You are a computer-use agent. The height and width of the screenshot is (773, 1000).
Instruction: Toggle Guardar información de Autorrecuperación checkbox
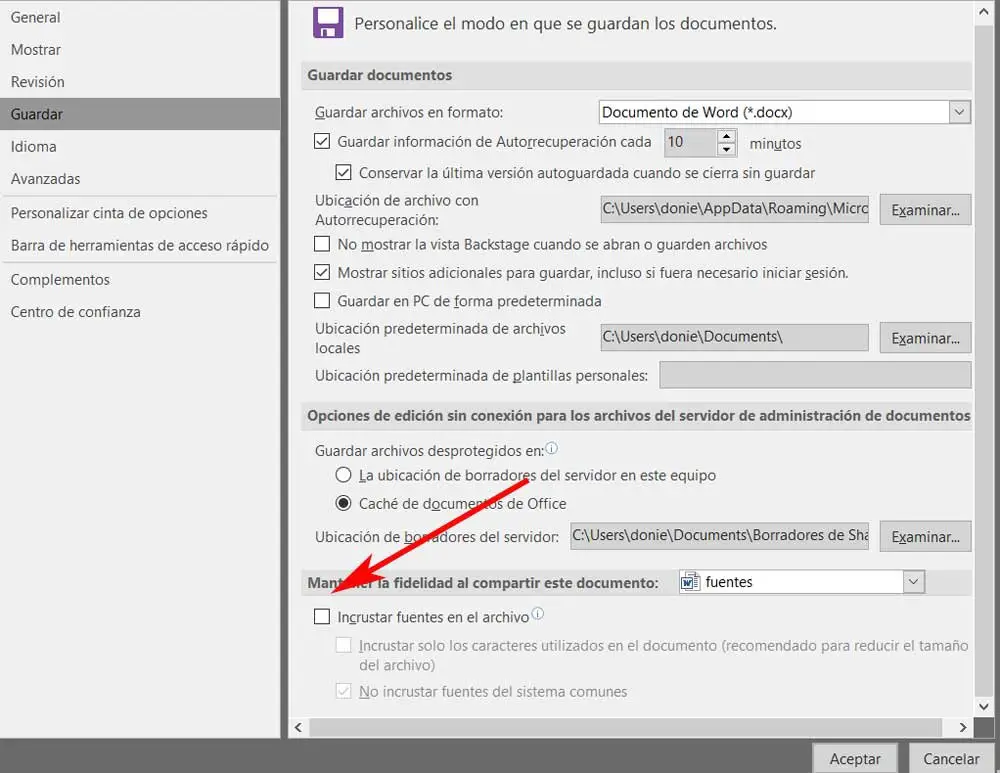tap(322, 142)
